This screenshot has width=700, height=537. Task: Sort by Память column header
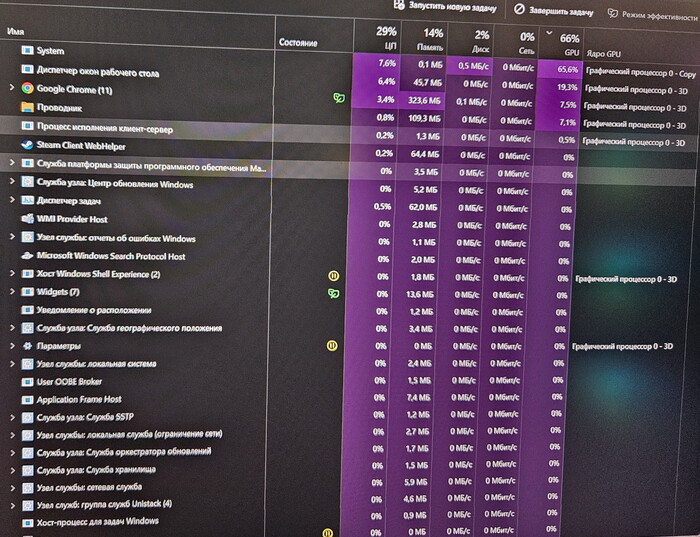point(425,39)
